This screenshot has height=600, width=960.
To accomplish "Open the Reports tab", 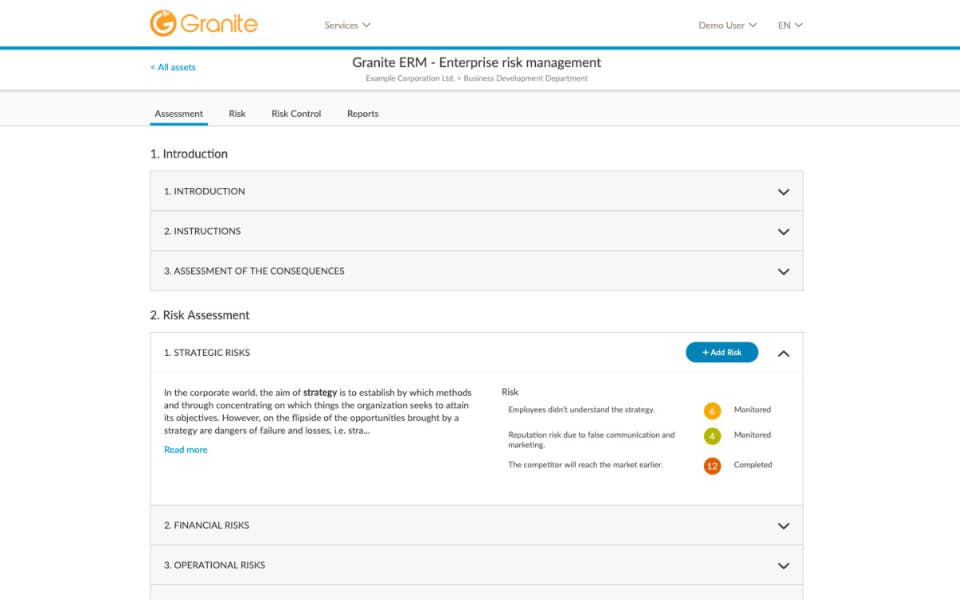I will 362,114.
